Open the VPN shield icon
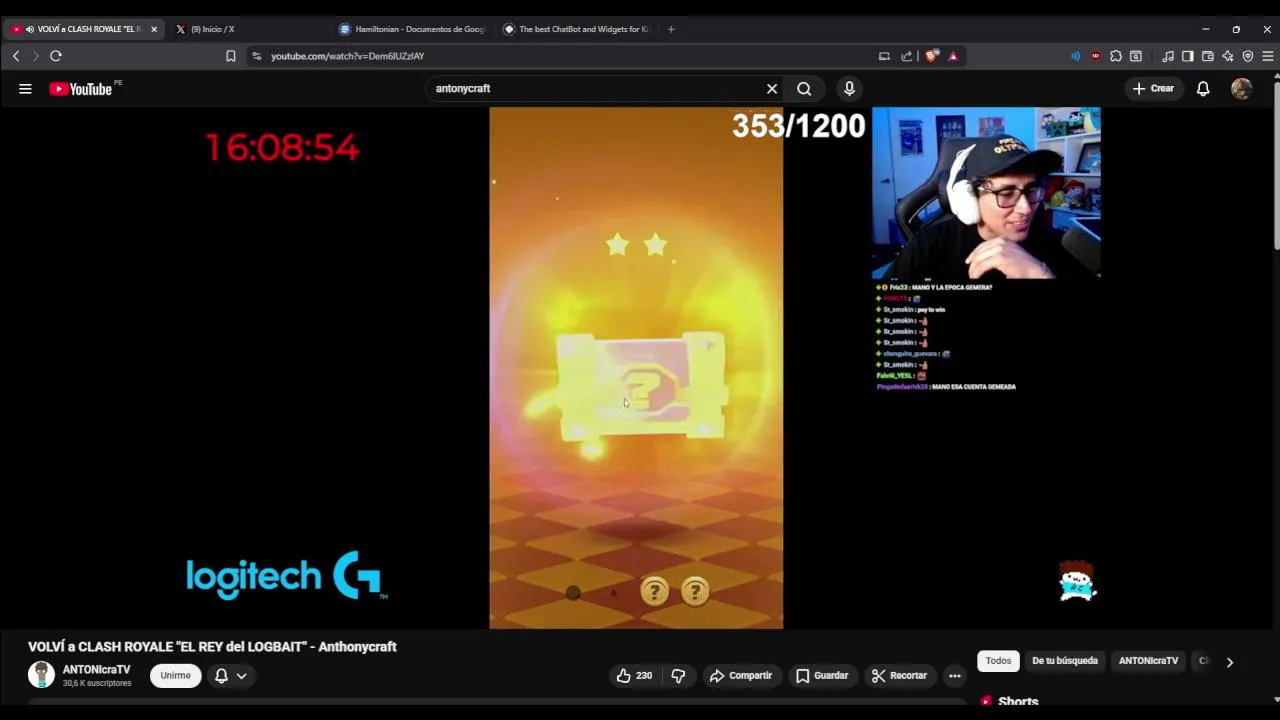 pyautogui.click(x=1248, y=56)
